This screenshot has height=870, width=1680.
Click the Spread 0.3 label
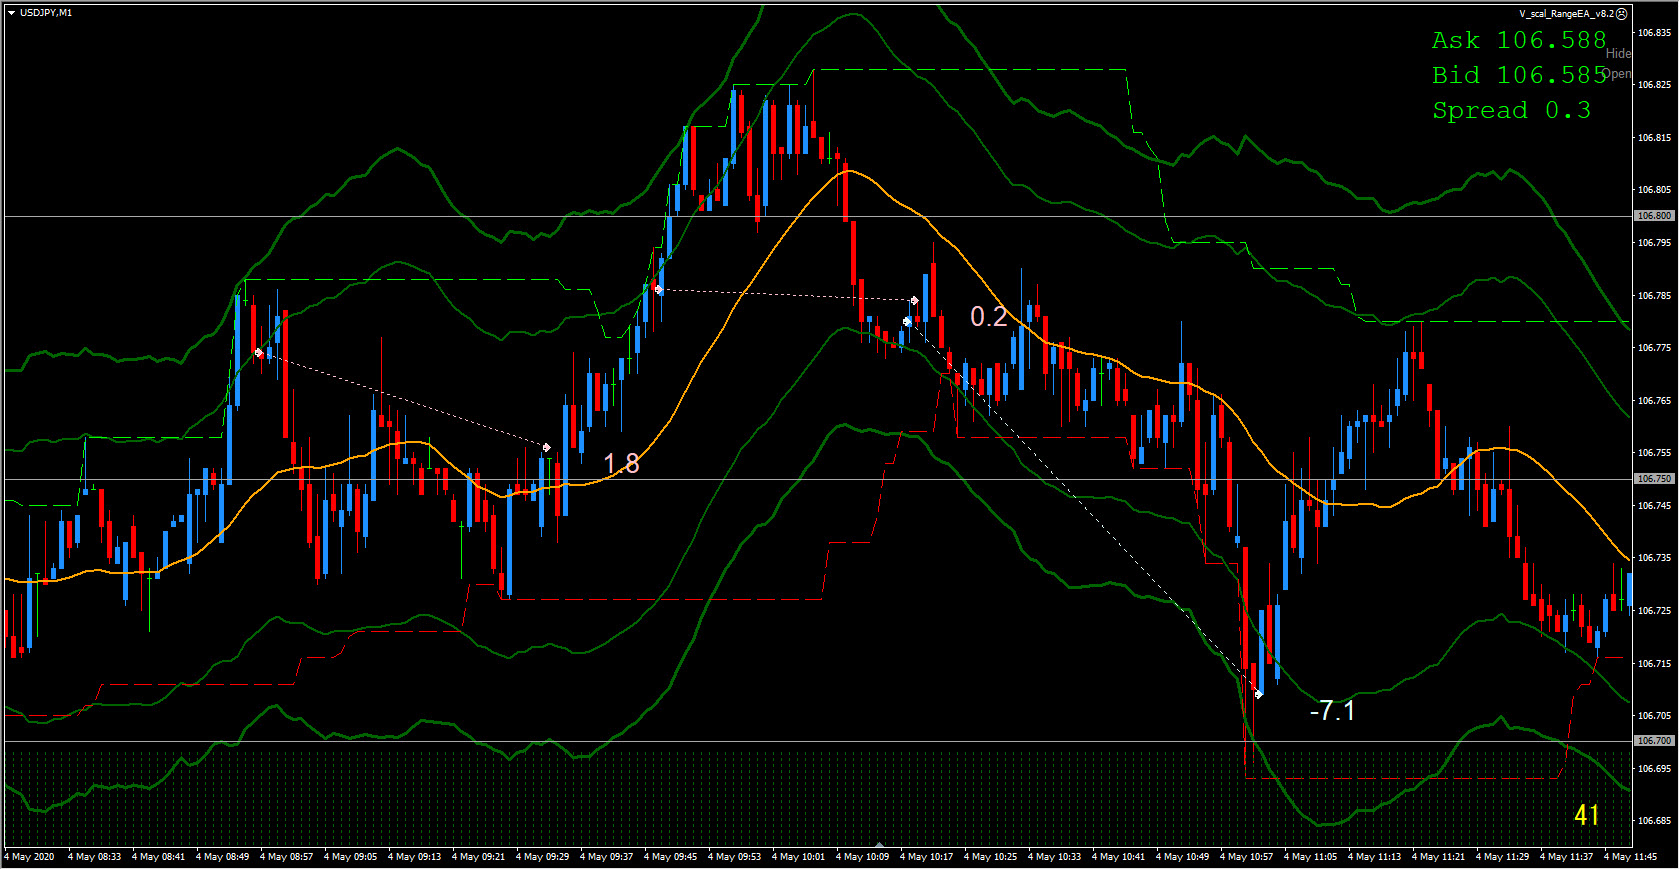[x=1511, y=110]
